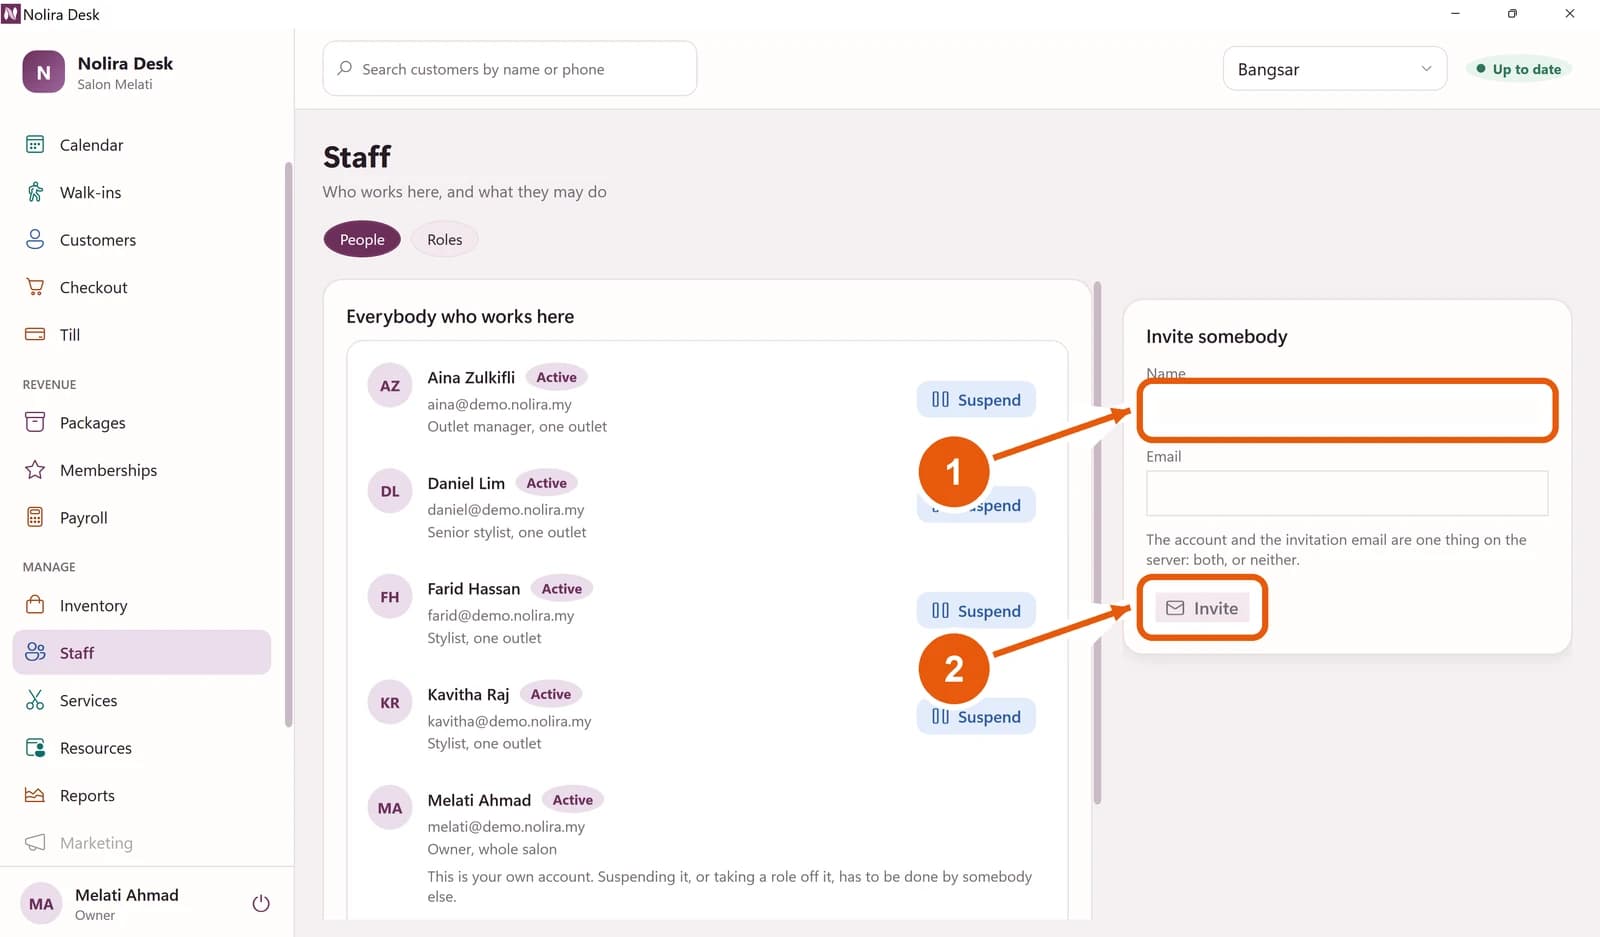
Task: Click Kavitha Raj's name
Action: click(468, 695)
